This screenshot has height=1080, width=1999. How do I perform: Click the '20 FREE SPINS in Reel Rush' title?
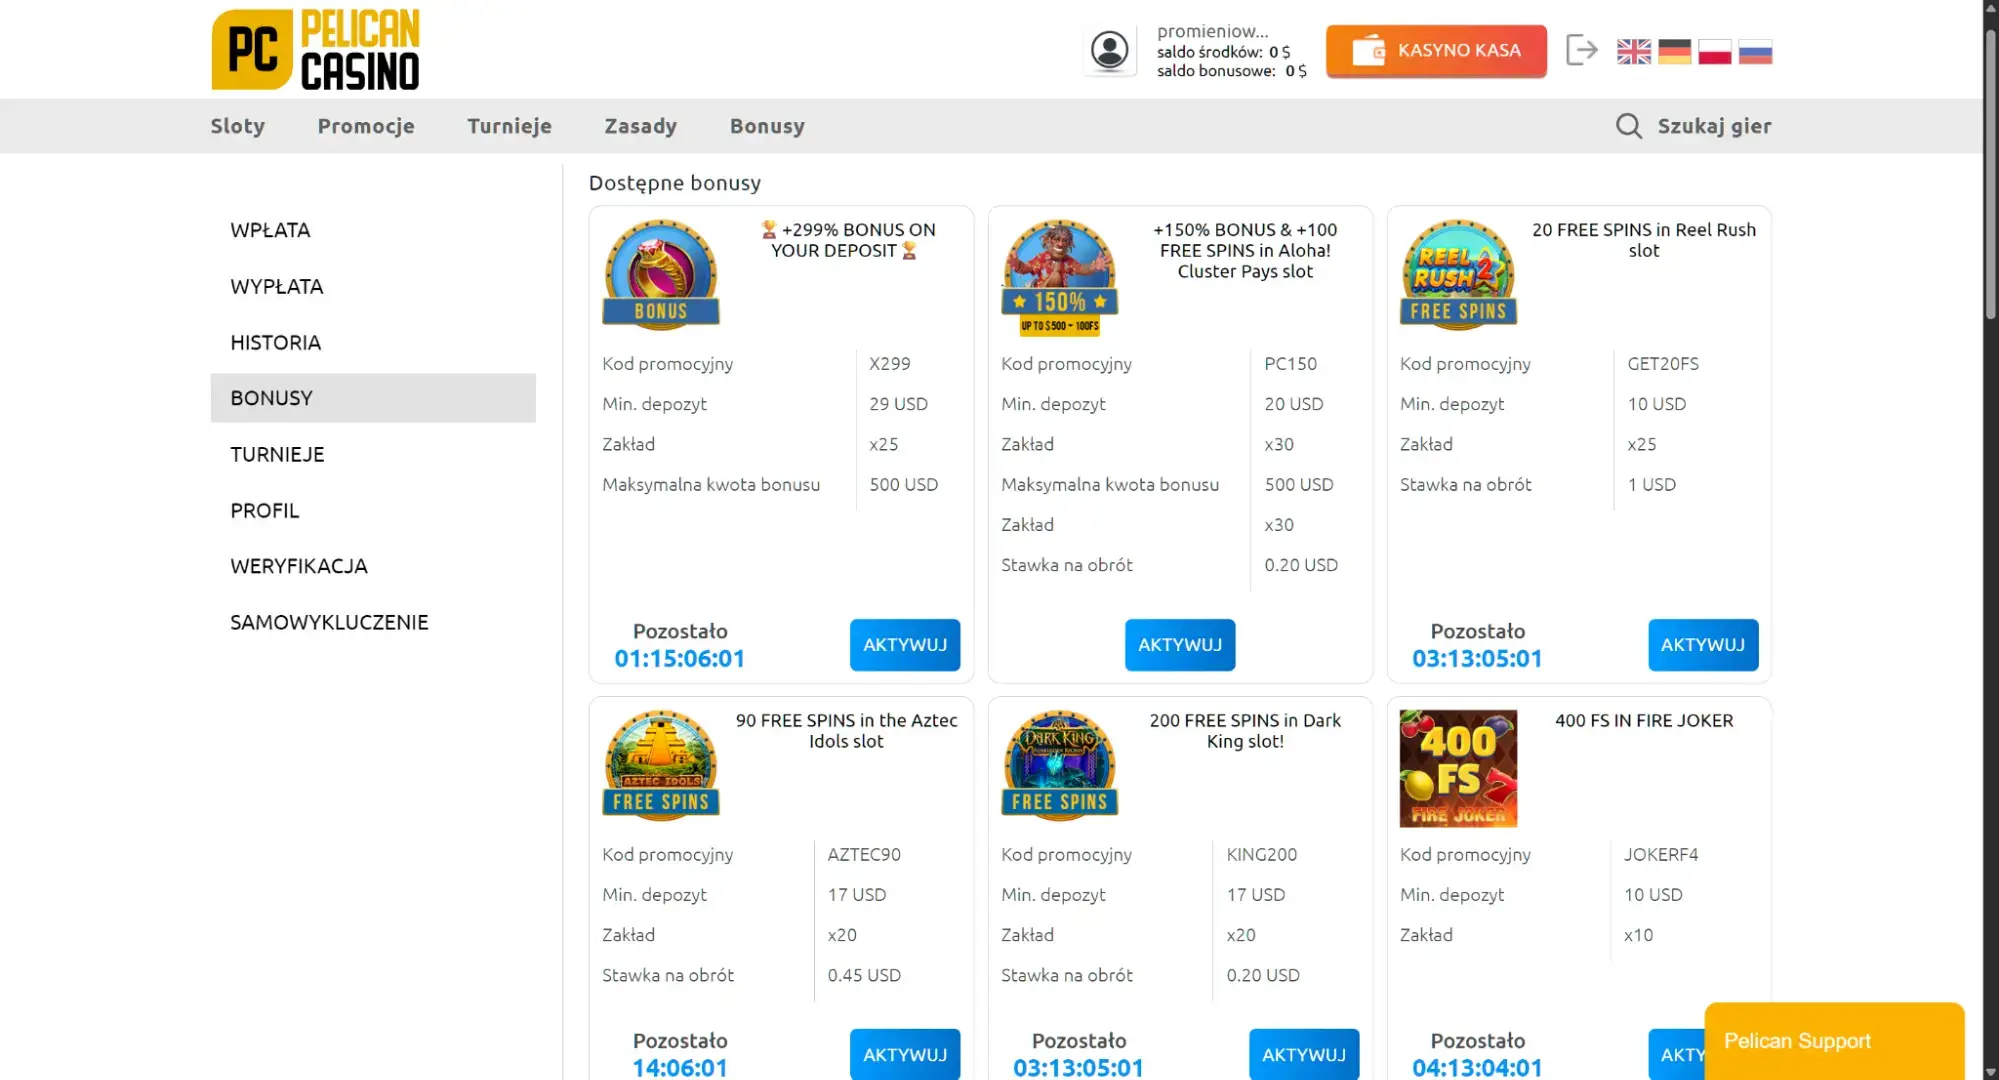click(1643, 240)
